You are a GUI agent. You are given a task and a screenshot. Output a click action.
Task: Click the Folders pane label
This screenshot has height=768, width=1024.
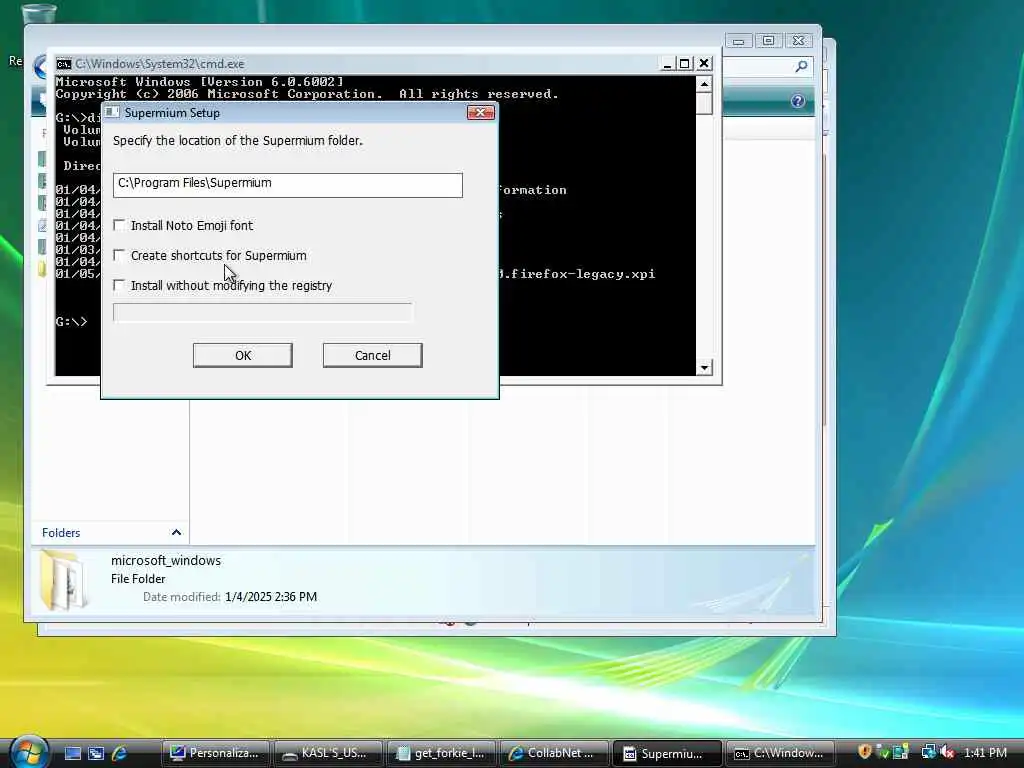click(x=61, y=533)
